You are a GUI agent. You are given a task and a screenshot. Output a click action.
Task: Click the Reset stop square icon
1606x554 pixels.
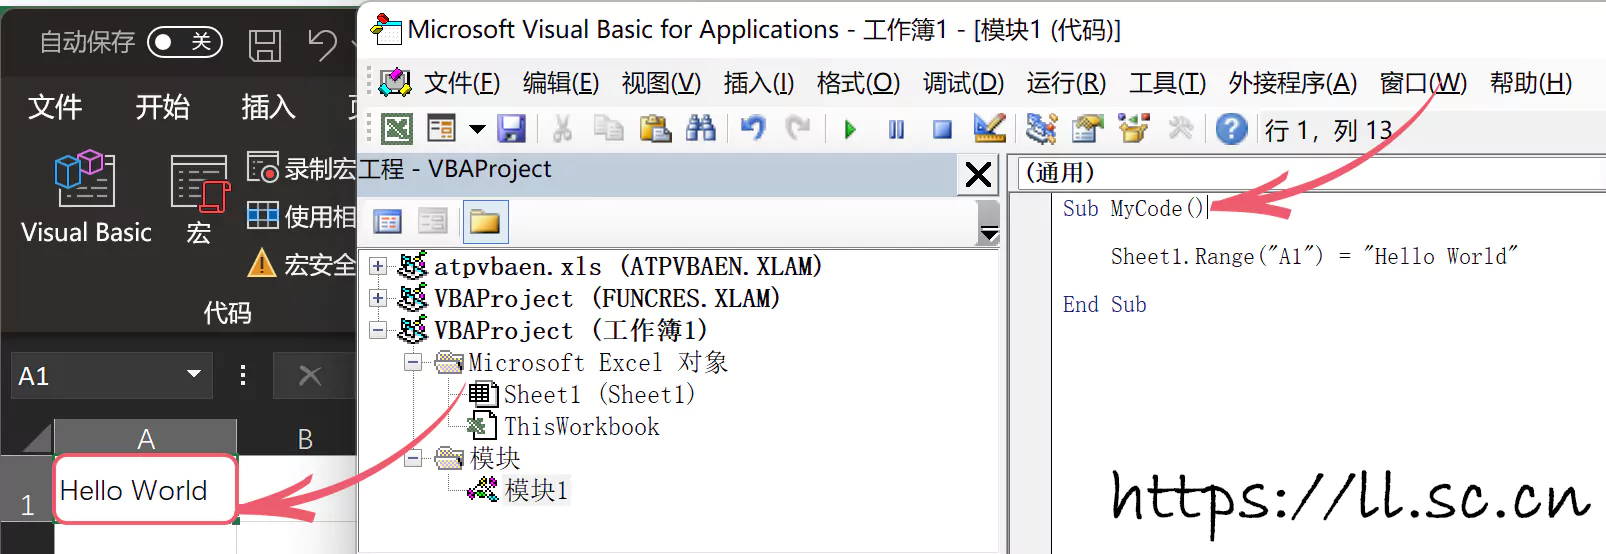coord(942,129)
